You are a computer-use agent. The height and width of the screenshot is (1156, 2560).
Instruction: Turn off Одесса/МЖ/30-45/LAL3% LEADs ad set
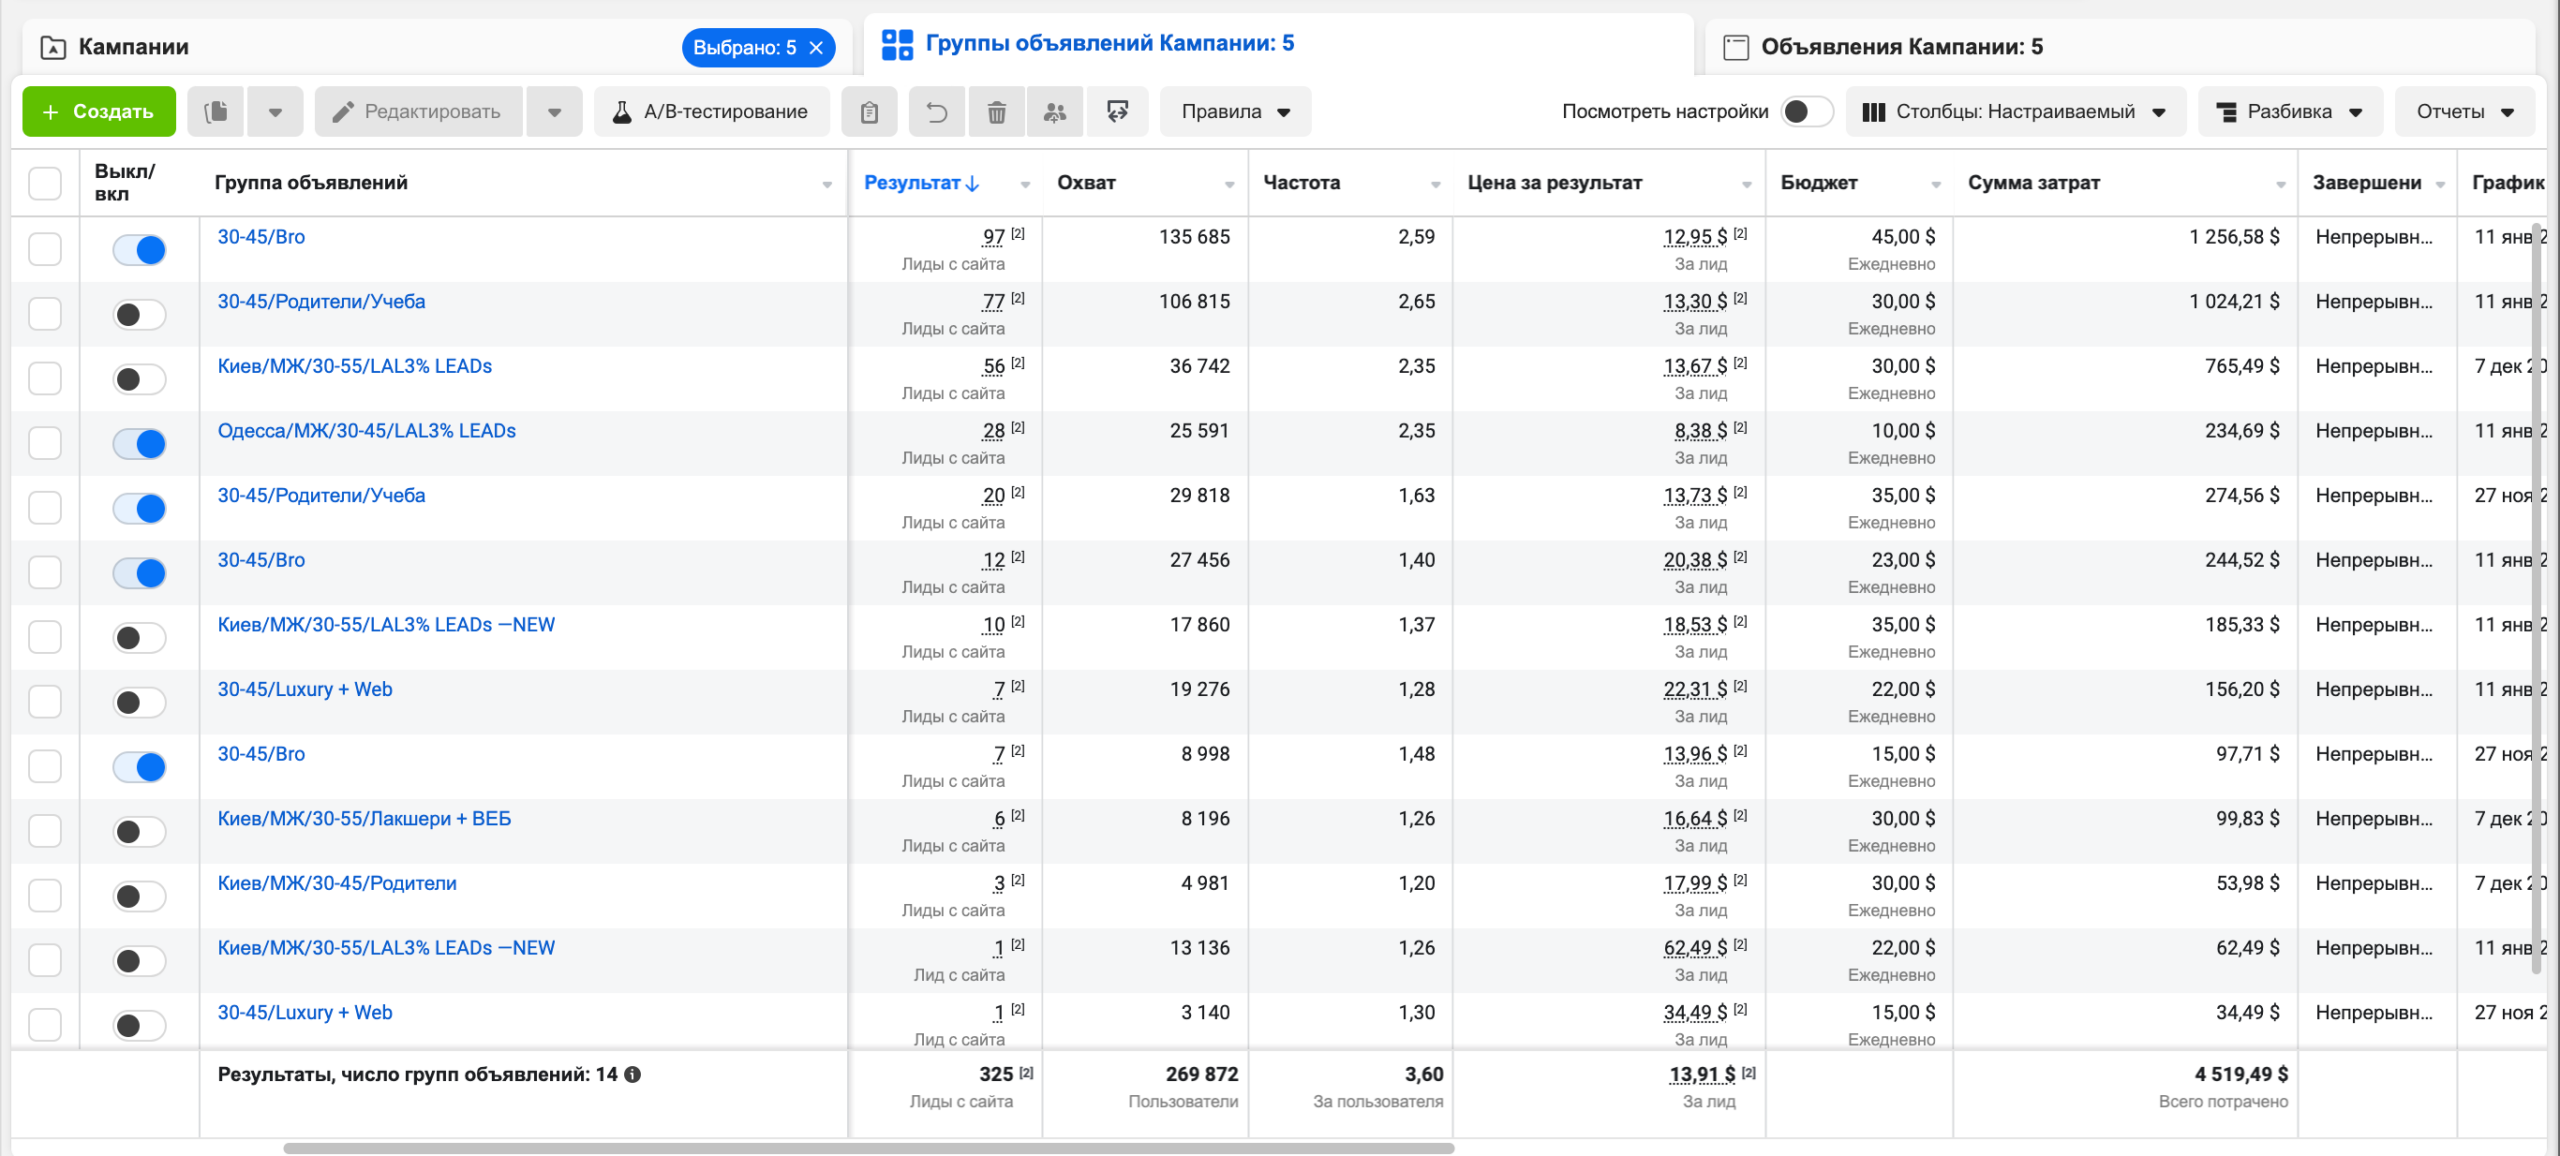coord(139,444)
